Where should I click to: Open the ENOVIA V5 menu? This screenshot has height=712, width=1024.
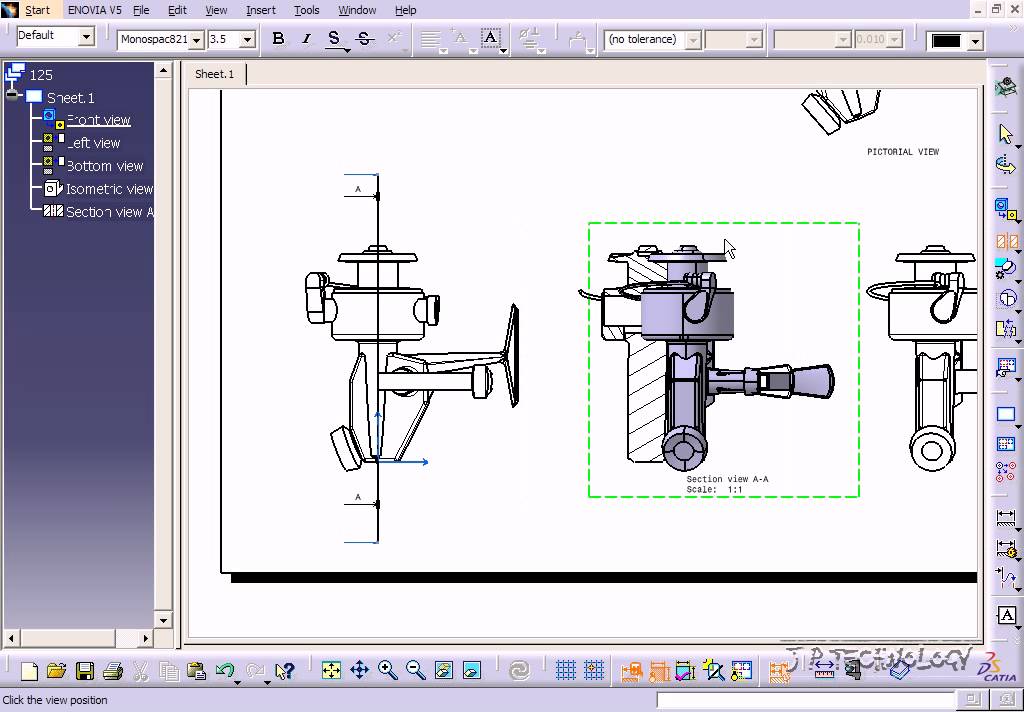(95, 10)
